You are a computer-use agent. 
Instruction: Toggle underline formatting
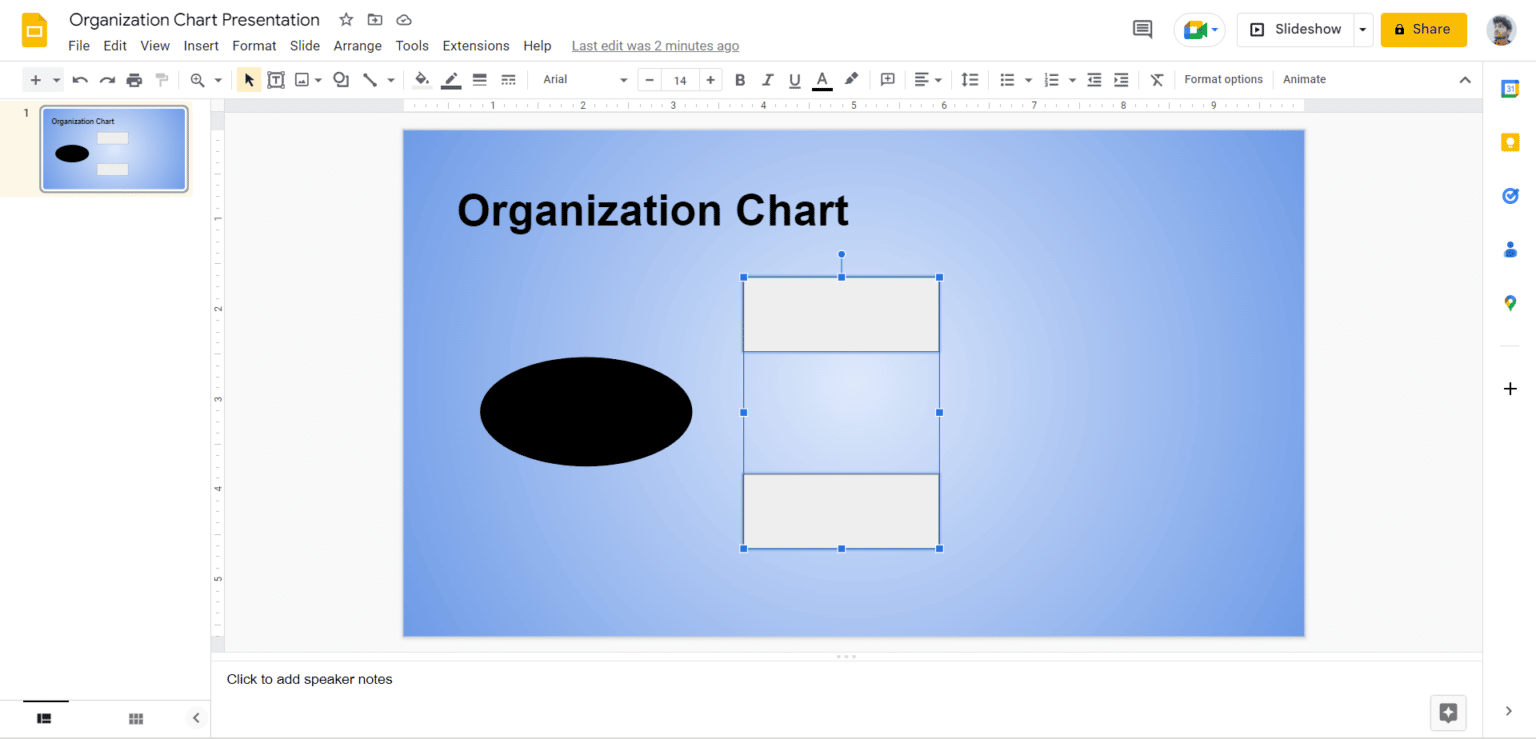tap(793, 79)
